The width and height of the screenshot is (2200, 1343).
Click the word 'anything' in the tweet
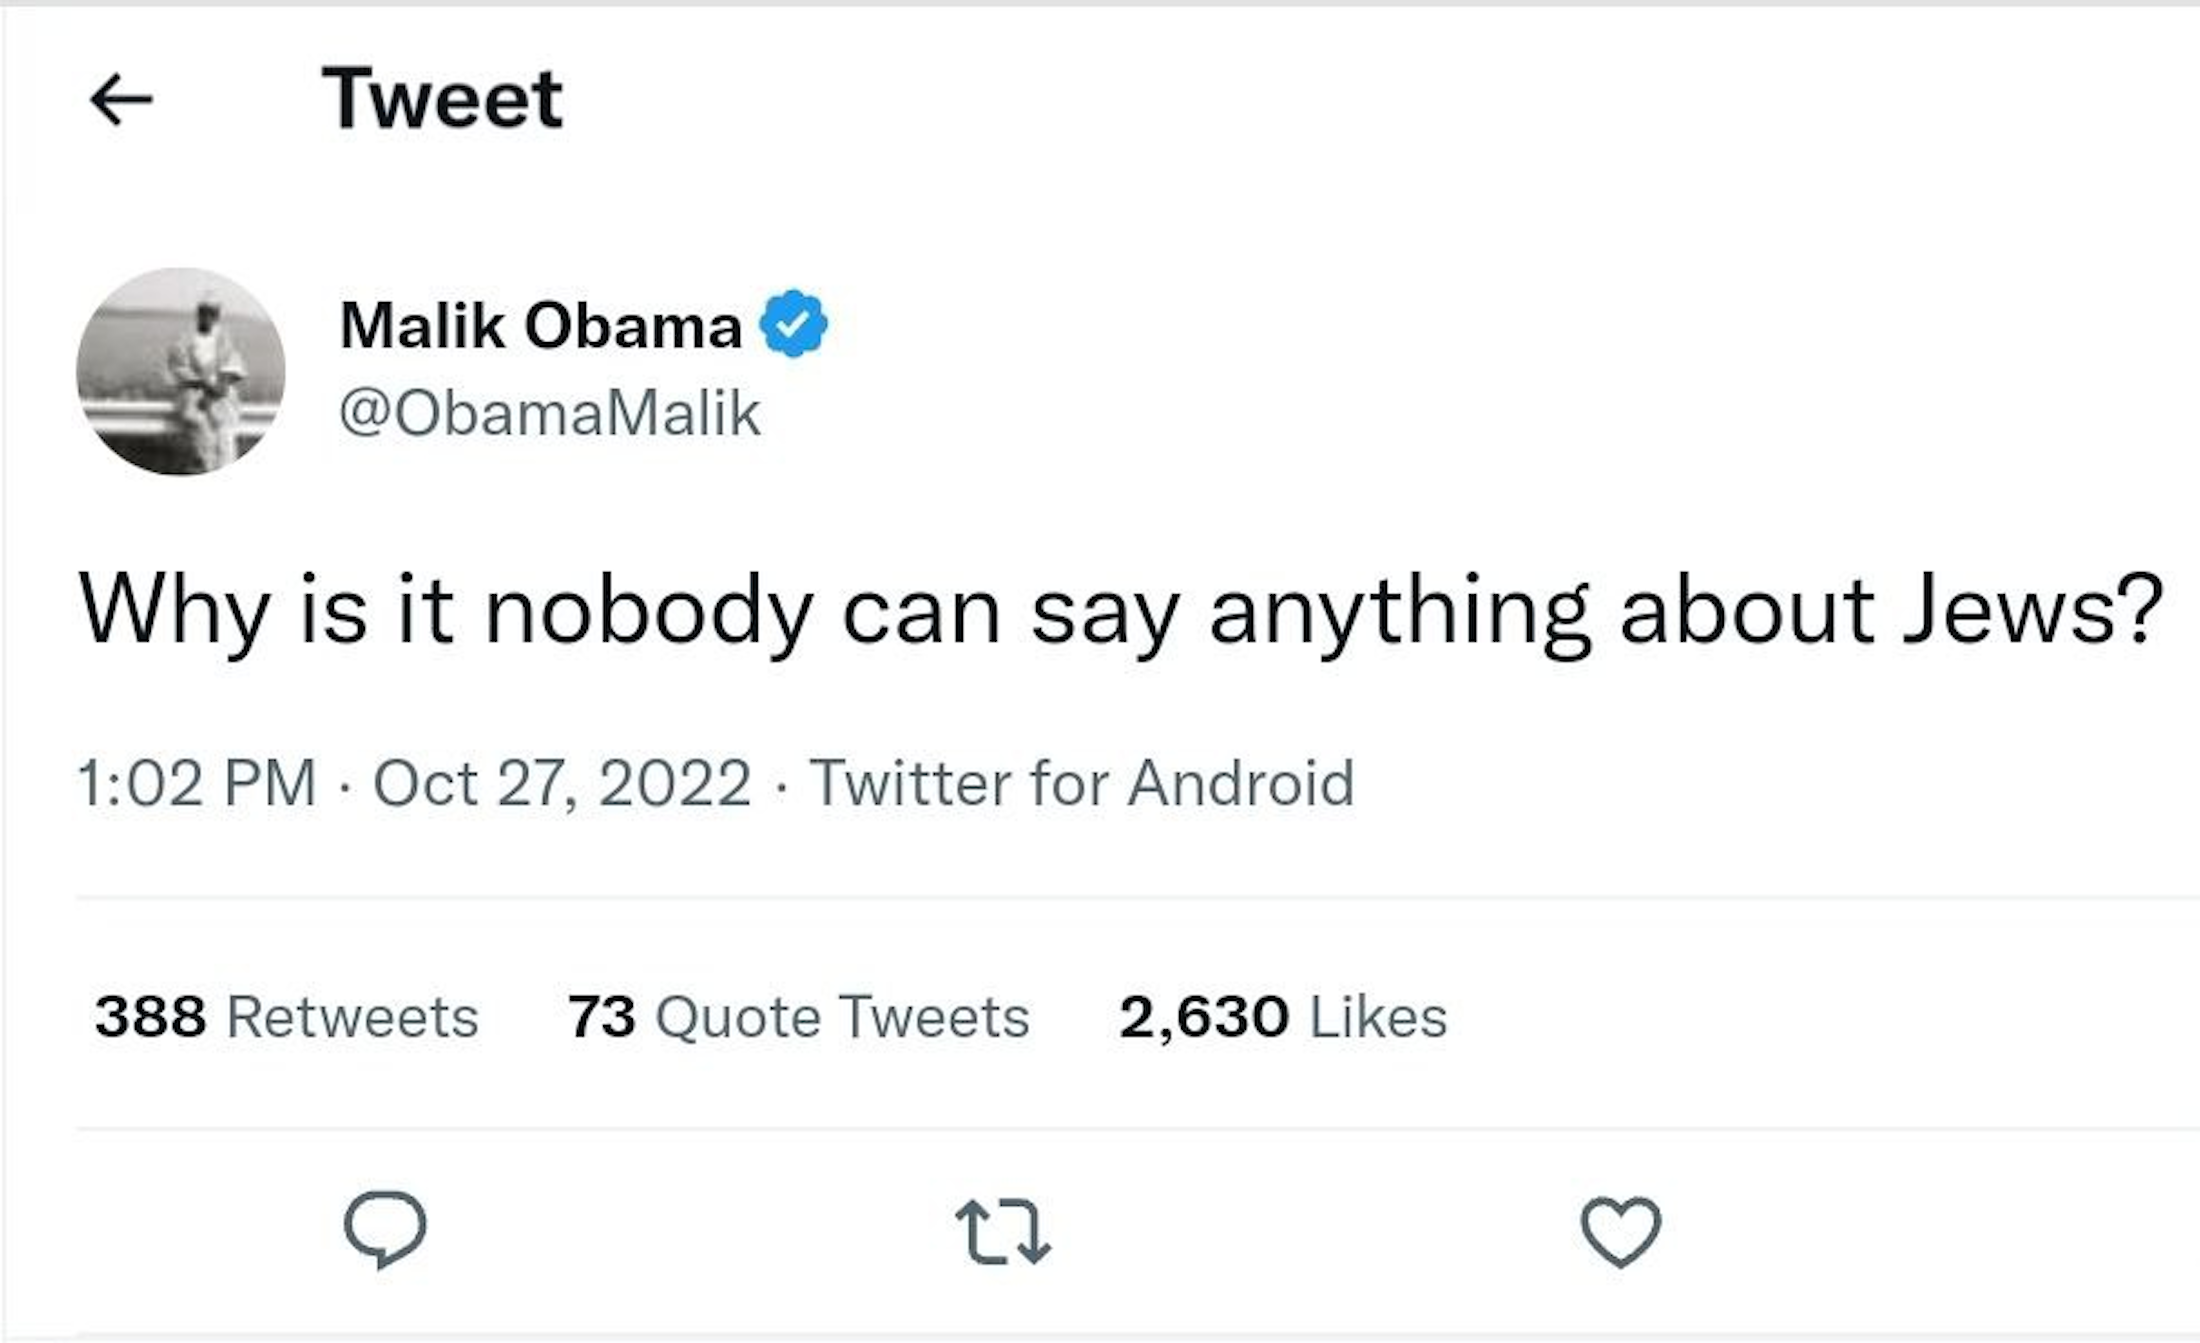point(1399,611)
